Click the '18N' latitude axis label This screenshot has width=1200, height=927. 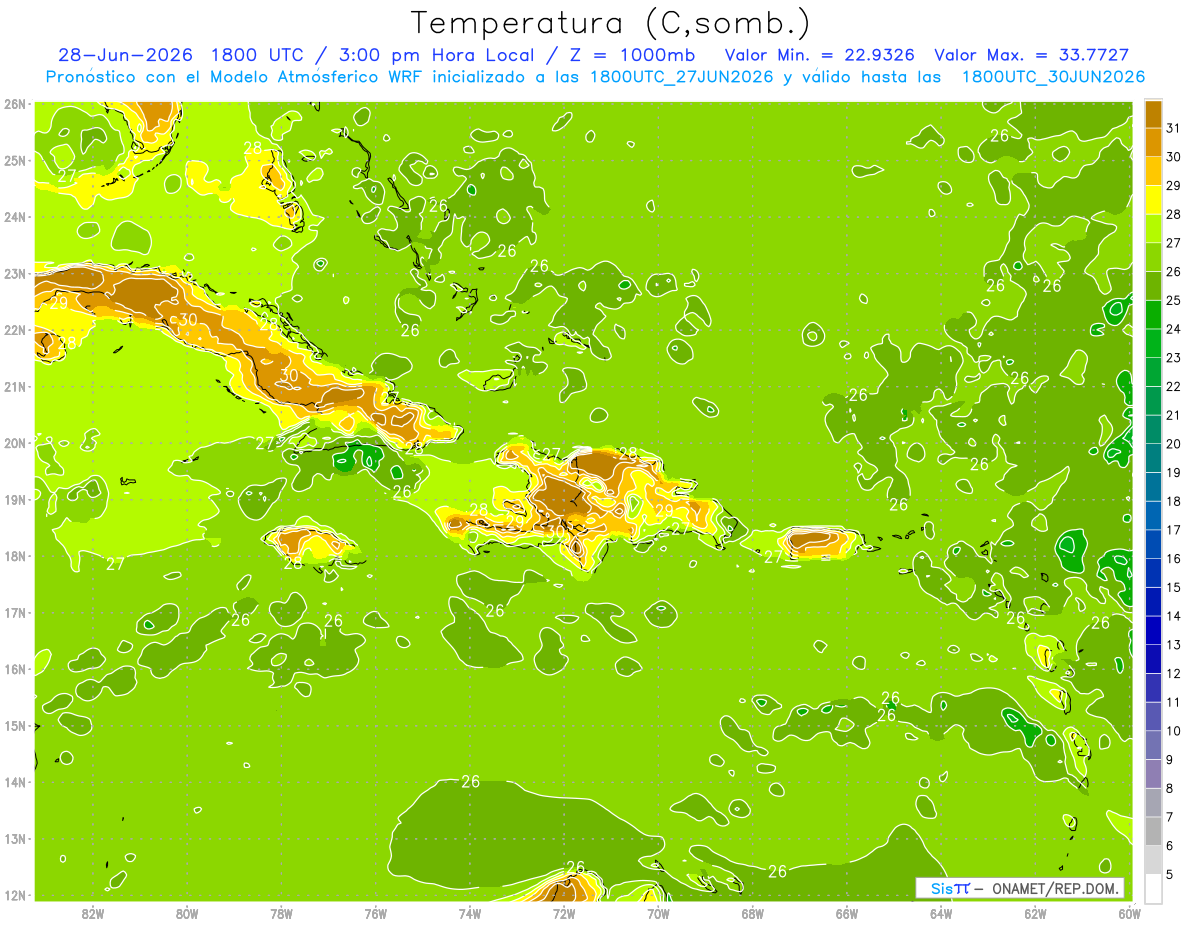tap(15, 556)
